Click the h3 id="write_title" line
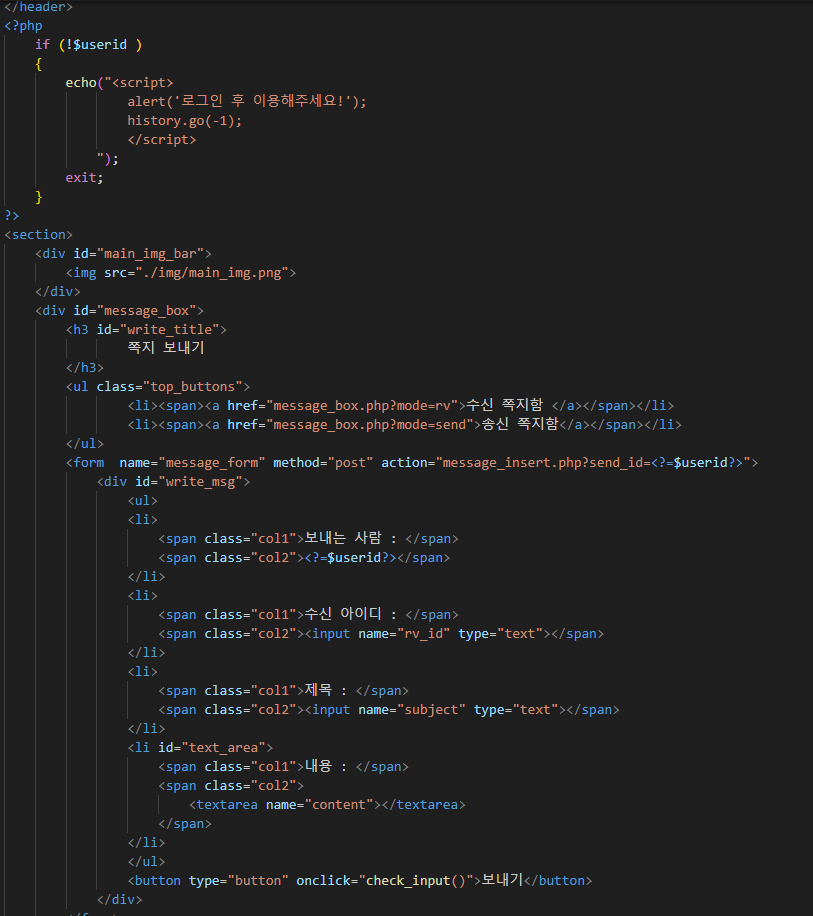 (146, 329)
